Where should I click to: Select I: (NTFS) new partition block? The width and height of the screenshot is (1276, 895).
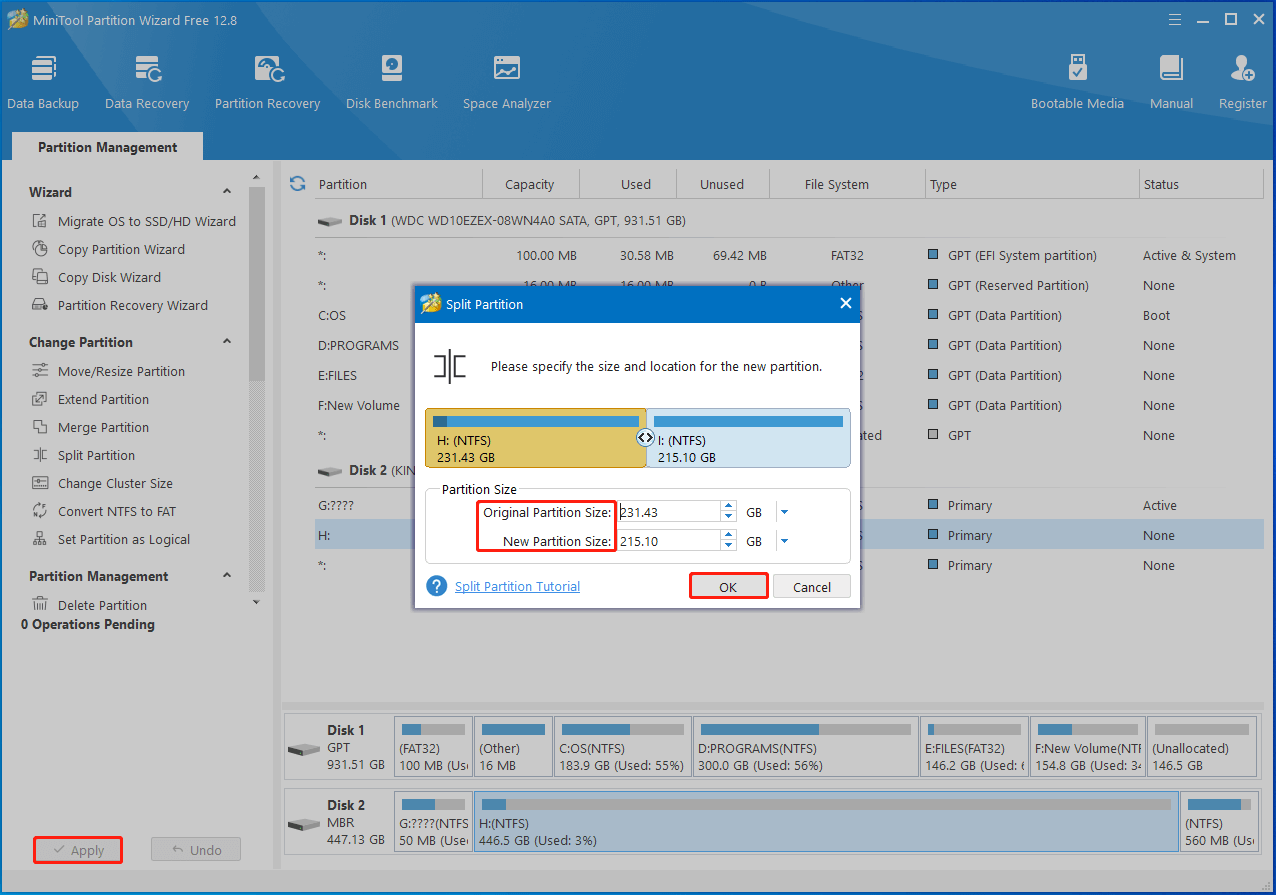tap(749, 438)
